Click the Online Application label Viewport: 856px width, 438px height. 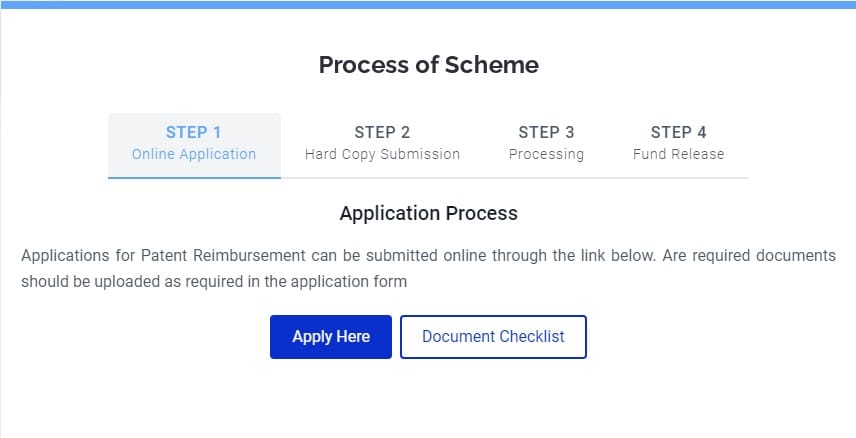pyautogui.click(x=194, y=155)
